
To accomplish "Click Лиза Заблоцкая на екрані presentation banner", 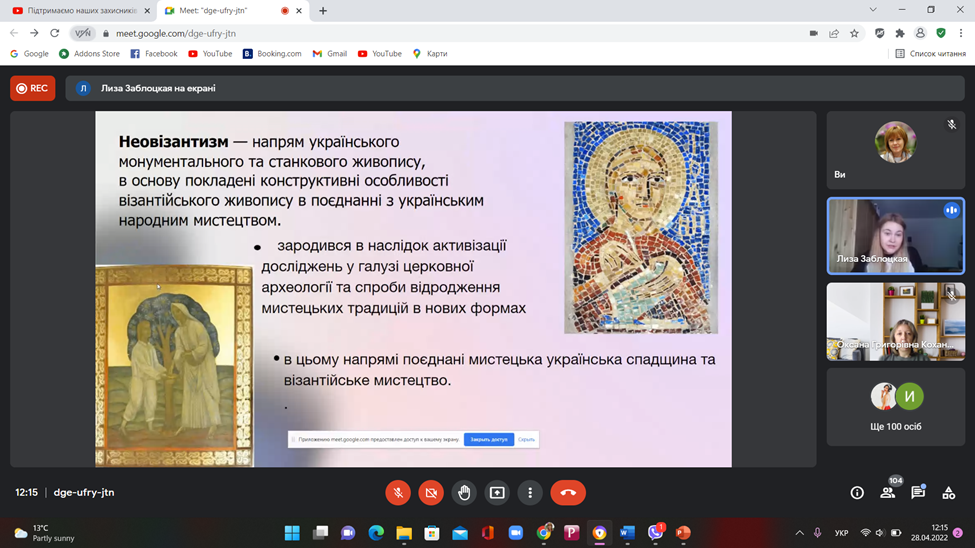I will click(x=515, y=88).
